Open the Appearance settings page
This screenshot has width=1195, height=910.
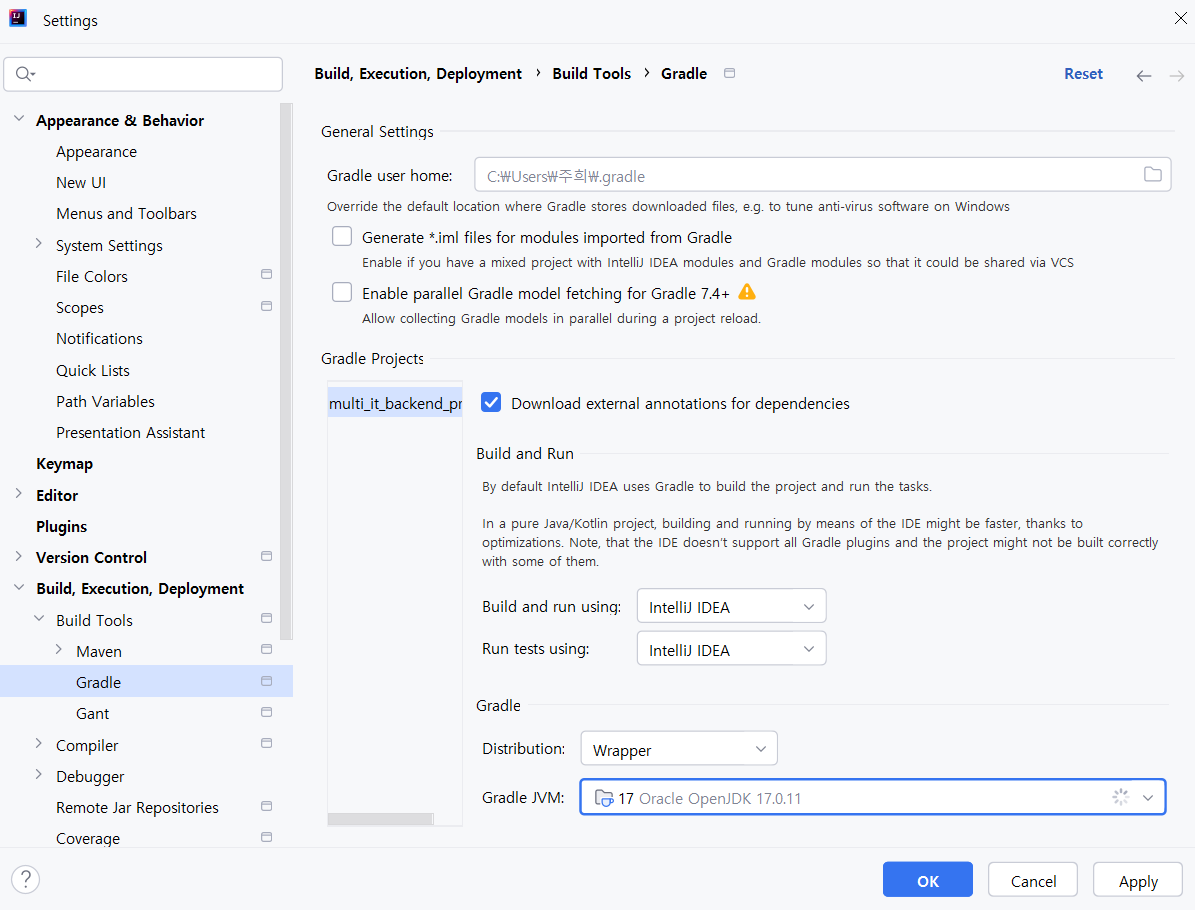[96, 152]
